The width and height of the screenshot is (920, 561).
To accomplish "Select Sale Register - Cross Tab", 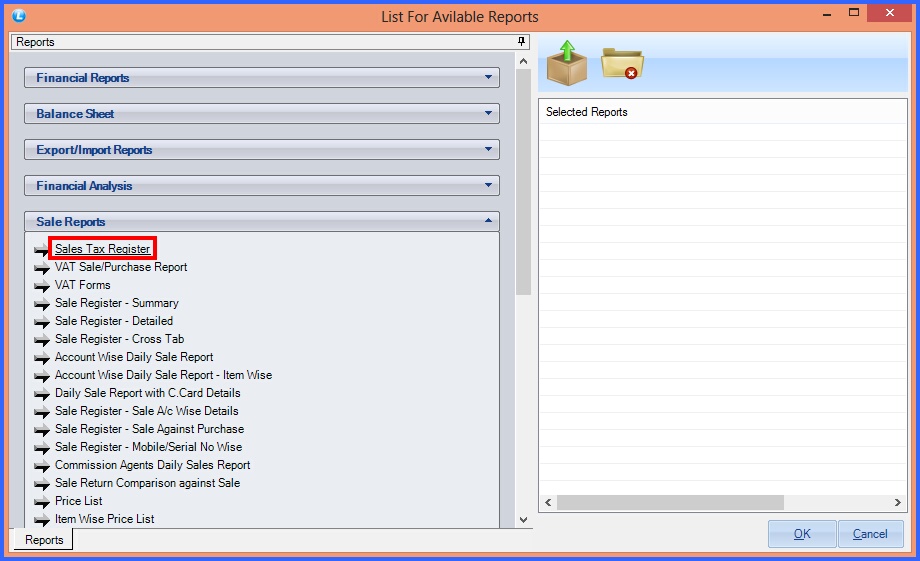I will coord(120,339).
